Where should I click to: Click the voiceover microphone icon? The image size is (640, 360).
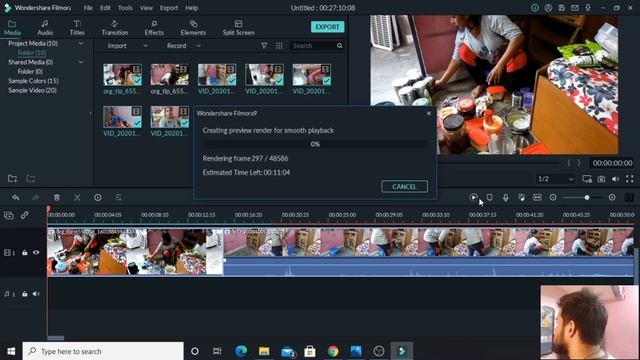(x=505, y=198)
